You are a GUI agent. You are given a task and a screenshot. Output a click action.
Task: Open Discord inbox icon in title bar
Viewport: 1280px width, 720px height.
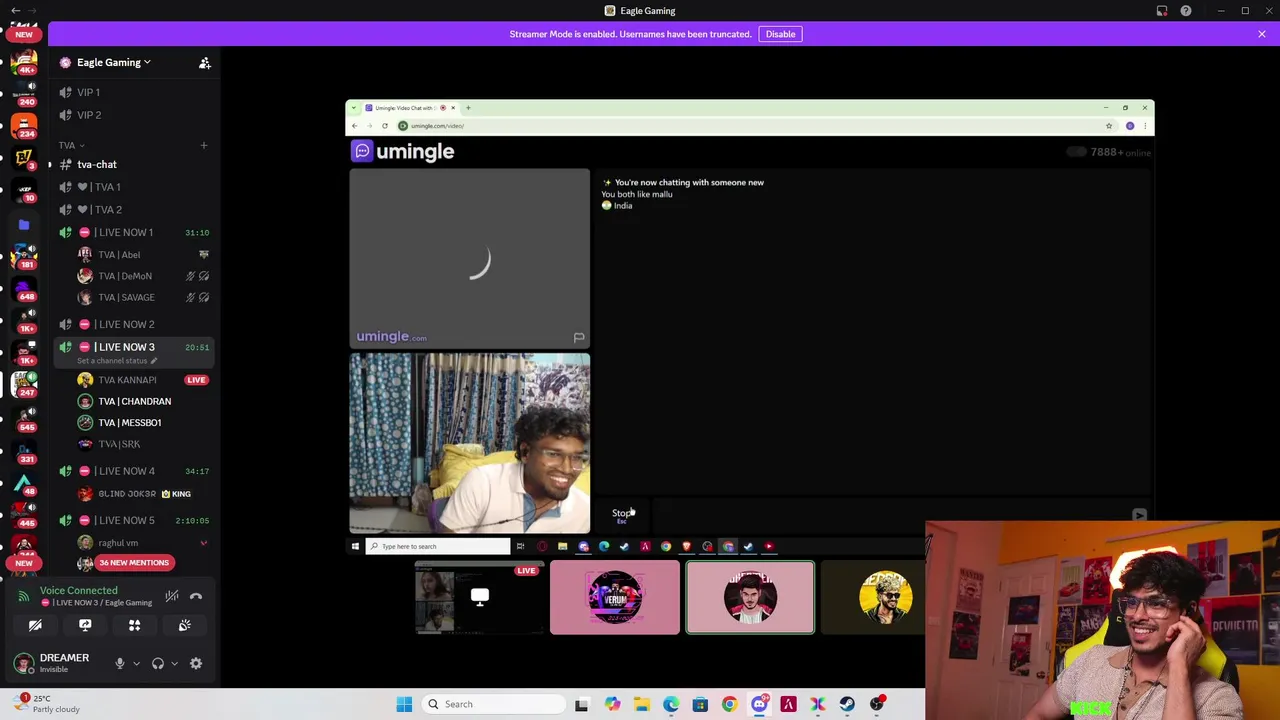(1162, 11)
